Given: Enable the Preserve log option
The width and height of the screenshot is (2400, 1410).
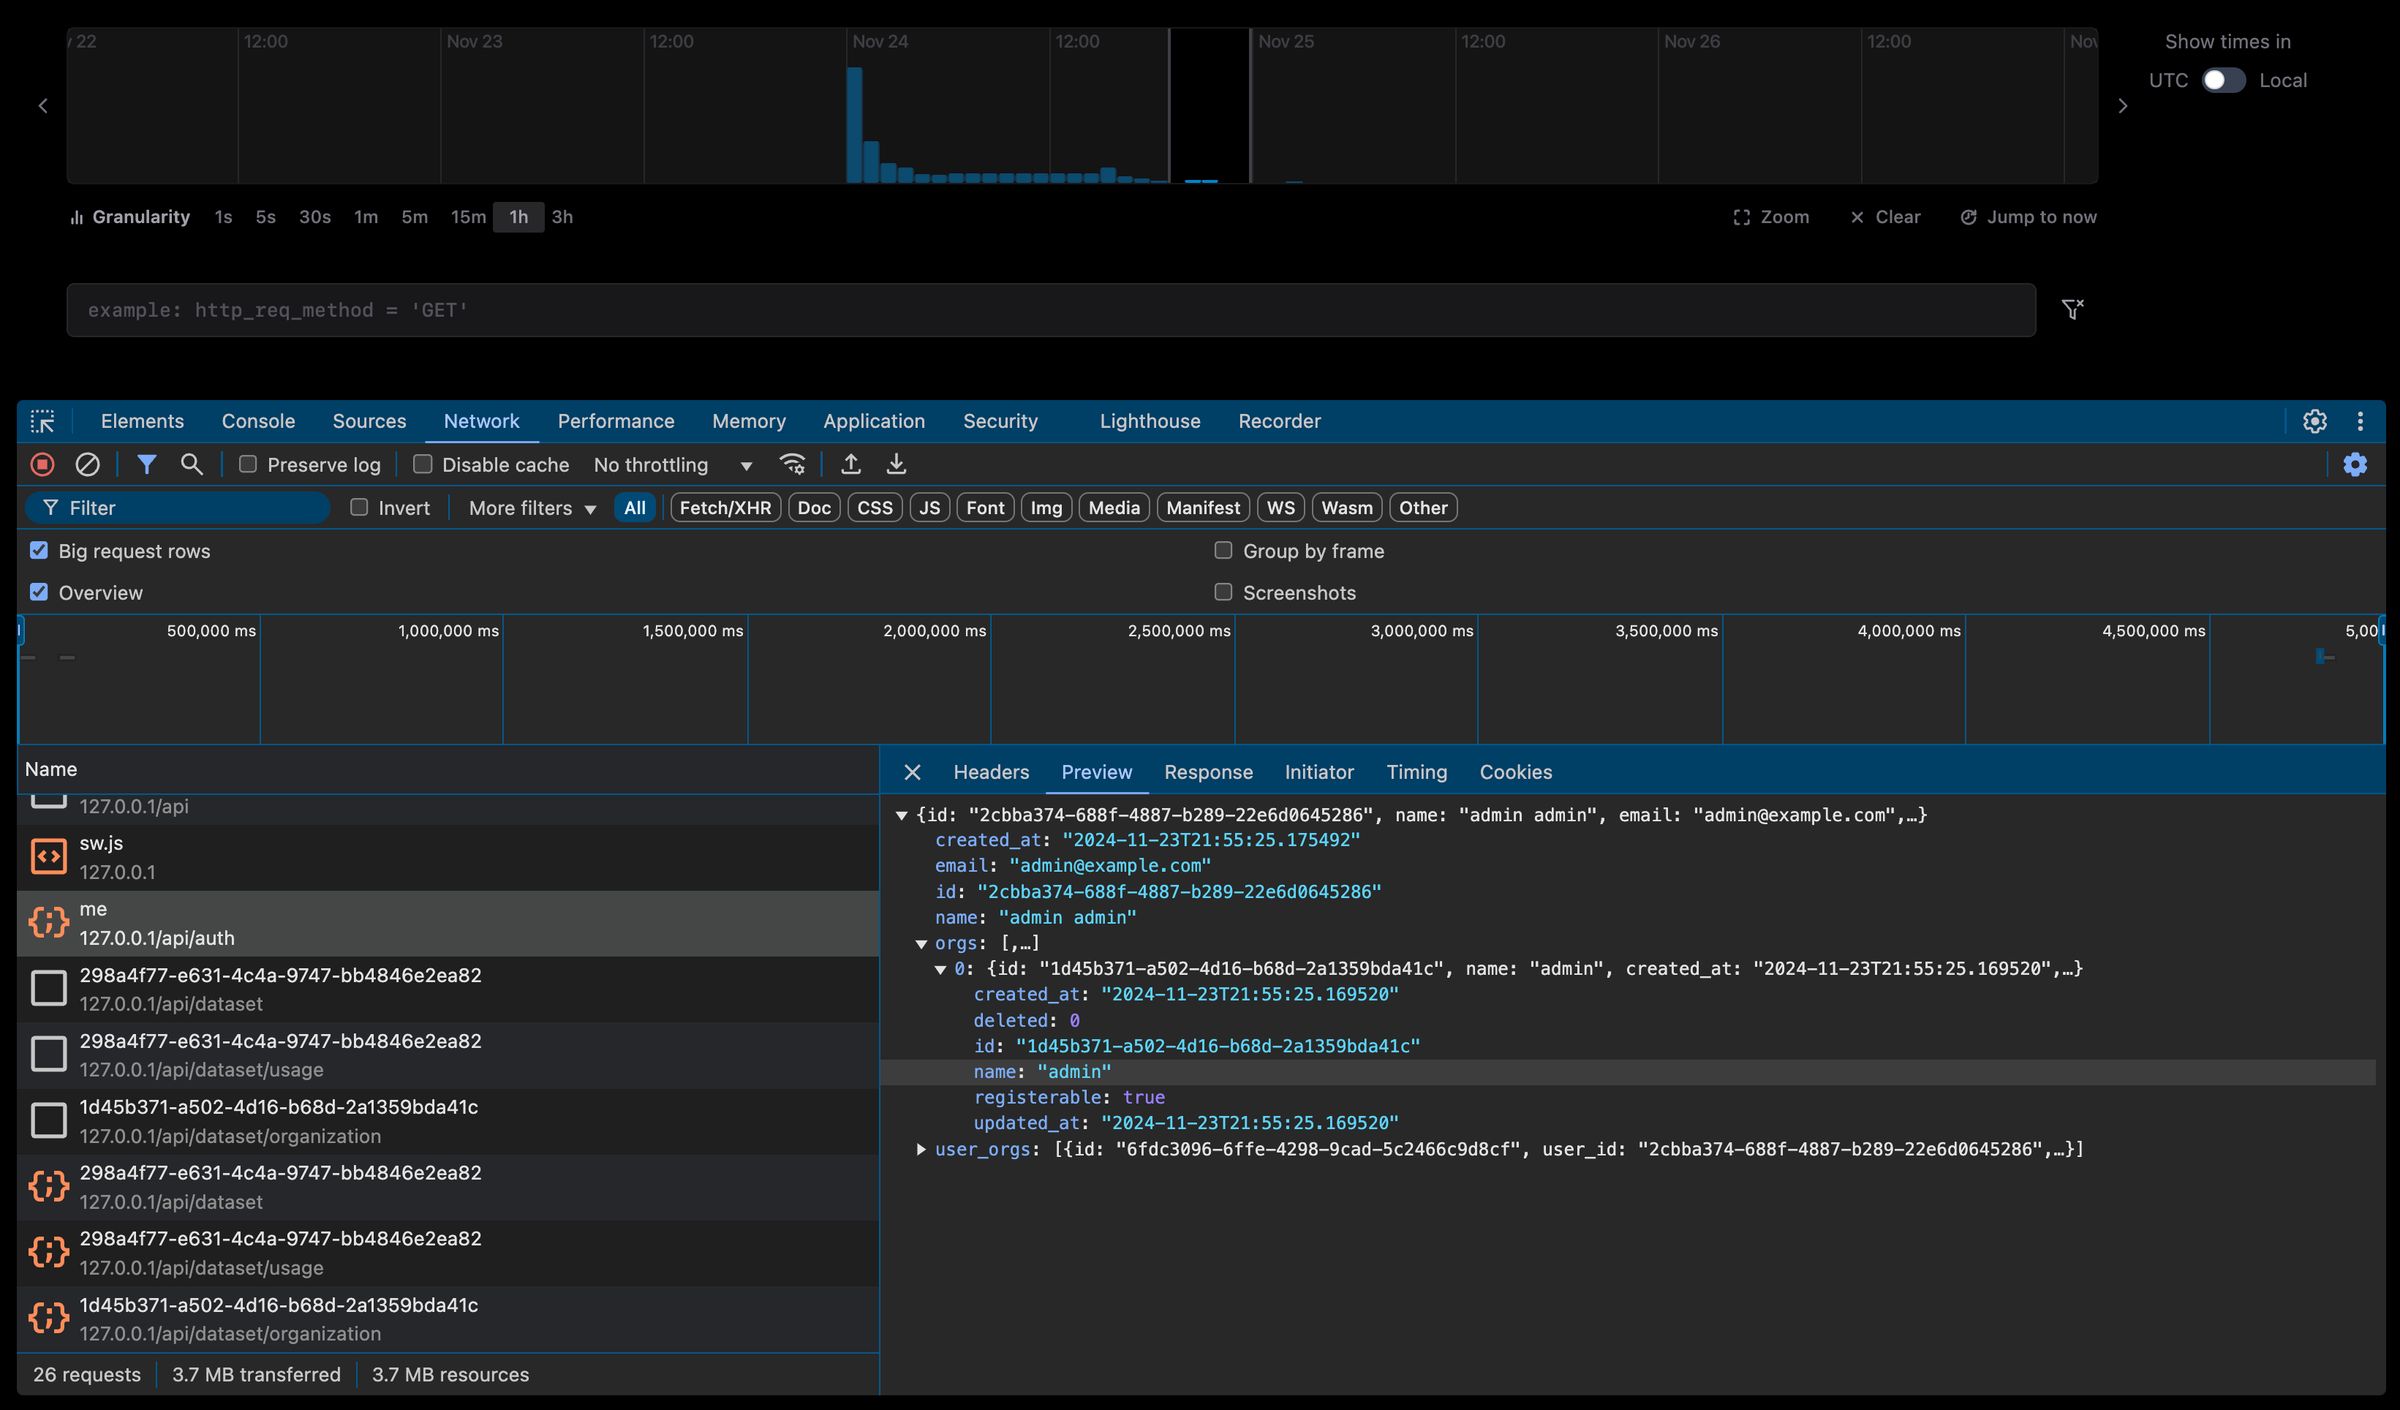Looking at the screenshot, I should [248, 464].
